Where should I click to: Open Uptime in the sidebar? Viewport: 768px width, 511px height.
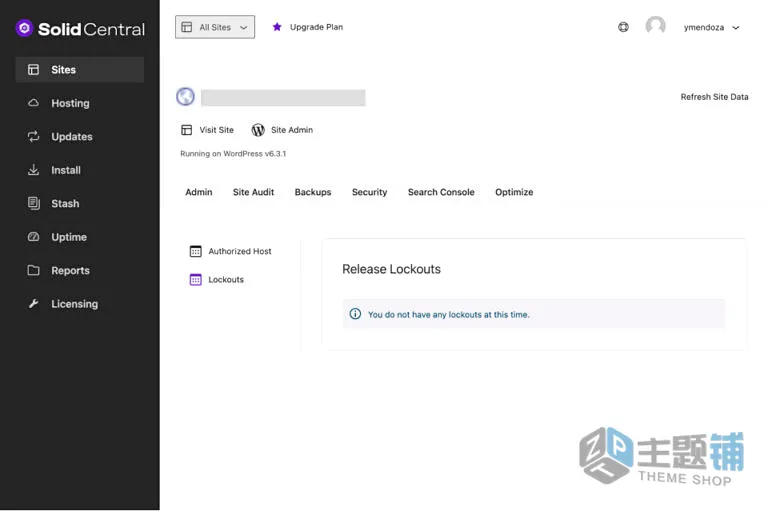[80, 237]
